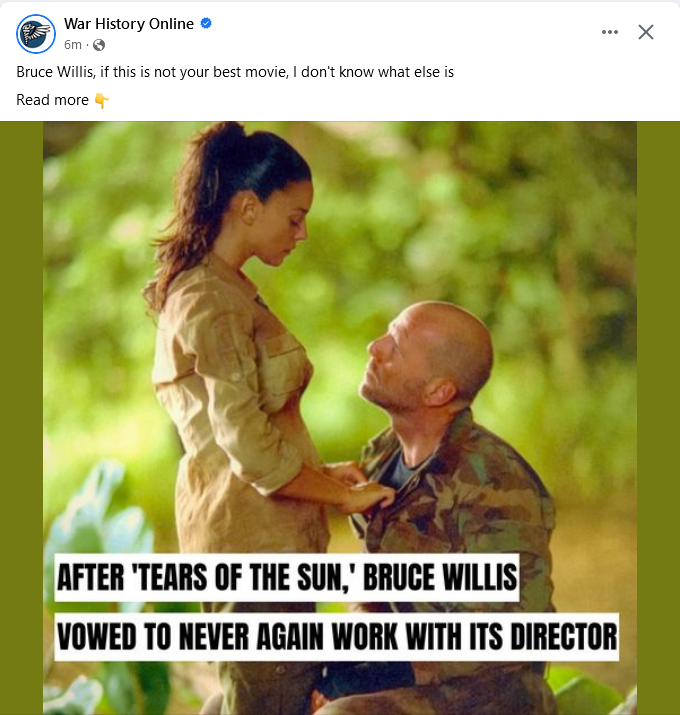Click the pointing-down hand emoji
The height and width of the screenshot is (715, 680).
point(101,100)
